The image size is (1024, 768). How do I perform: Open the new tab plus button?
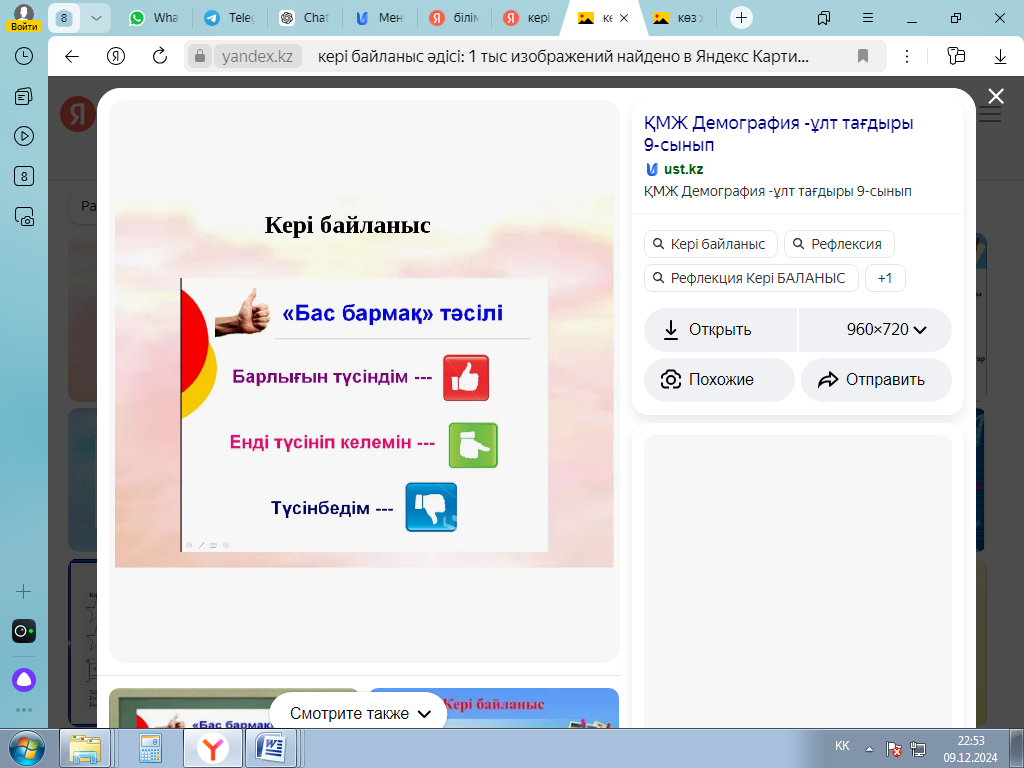click(741, 18)
